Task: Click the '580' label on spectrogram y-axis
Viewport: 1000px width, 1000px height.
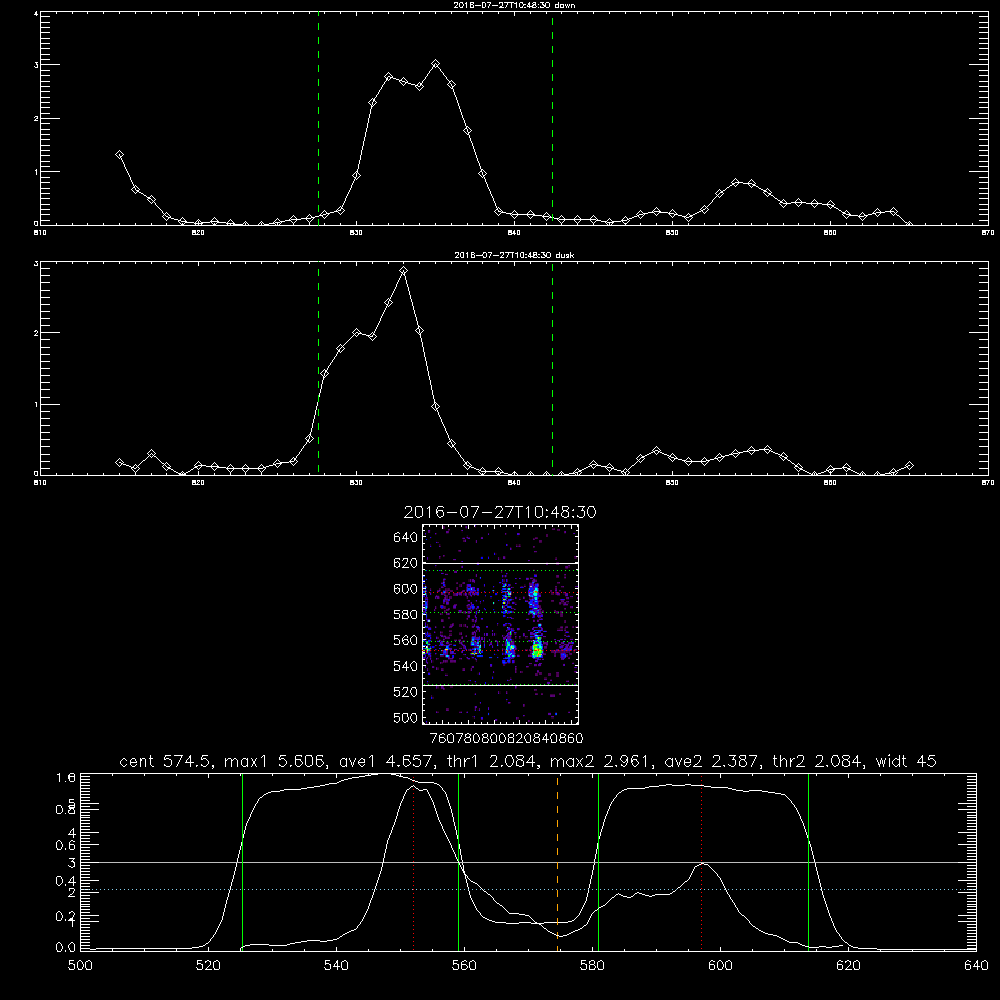Action: click(406, 615)
